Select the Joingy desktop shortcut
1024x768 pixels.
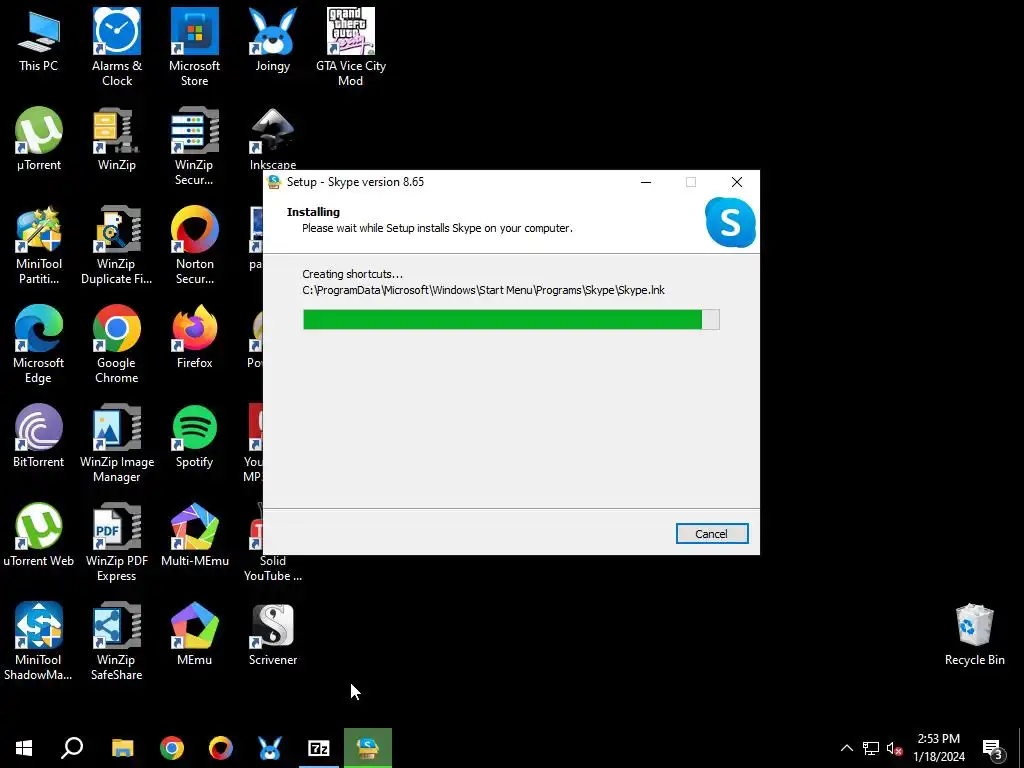[x=272, y=40]
